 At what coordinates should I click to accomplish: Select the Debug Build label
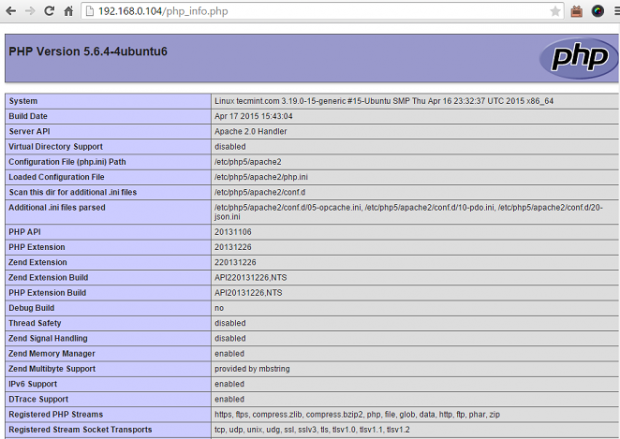coord(31,308)
